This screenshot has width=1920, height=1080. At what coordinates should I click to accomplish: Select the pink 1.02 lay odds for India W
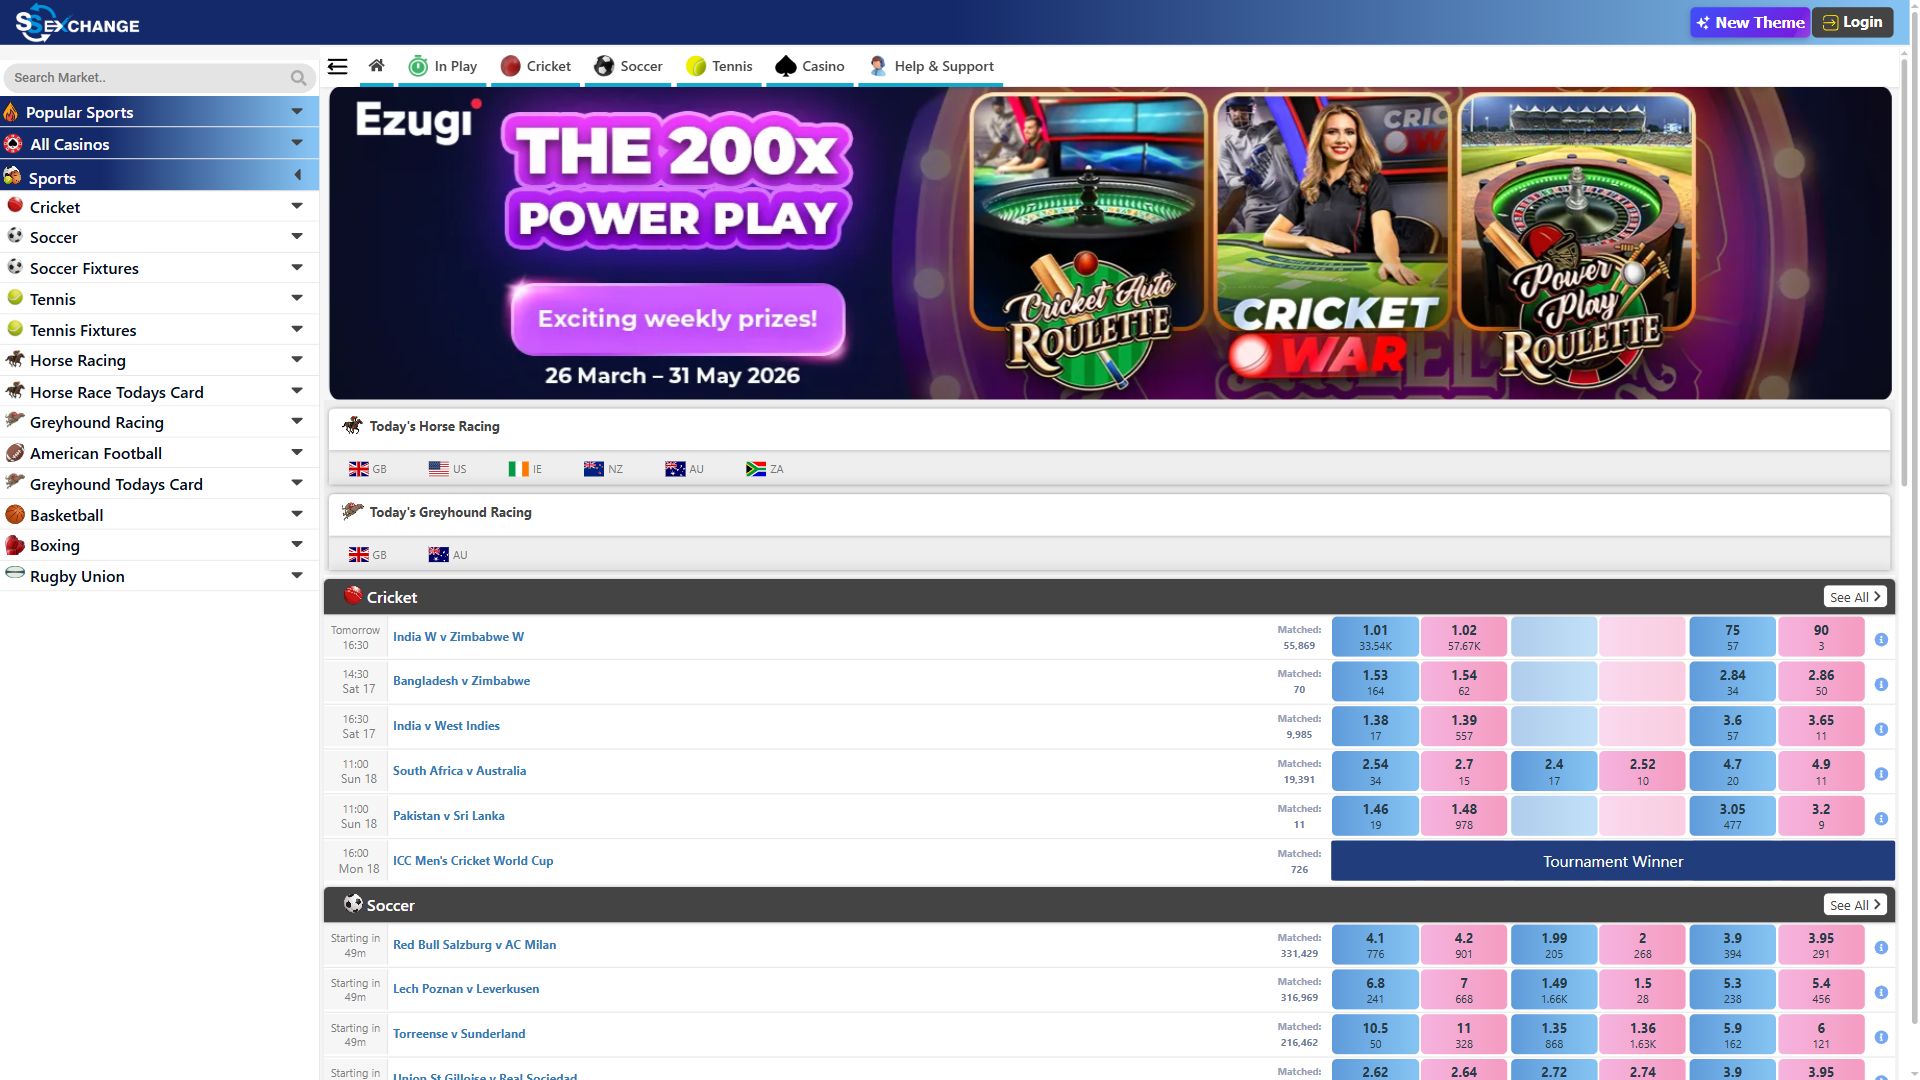pyautogui.click(x=1464, y=637)
